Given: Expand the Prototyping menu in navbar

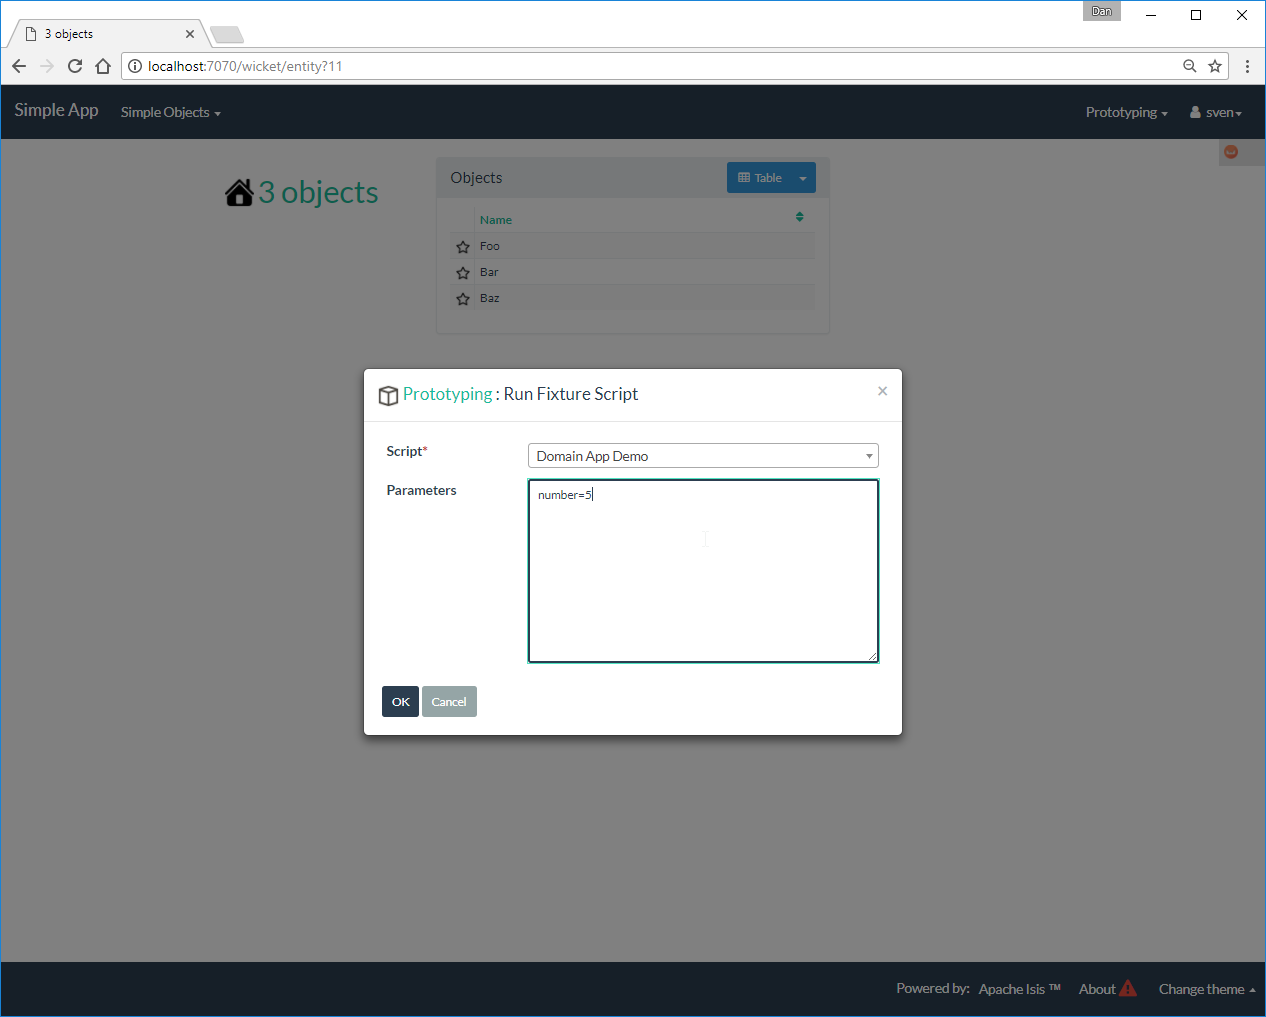Looking at the screenshot, I should point(1126,112).
